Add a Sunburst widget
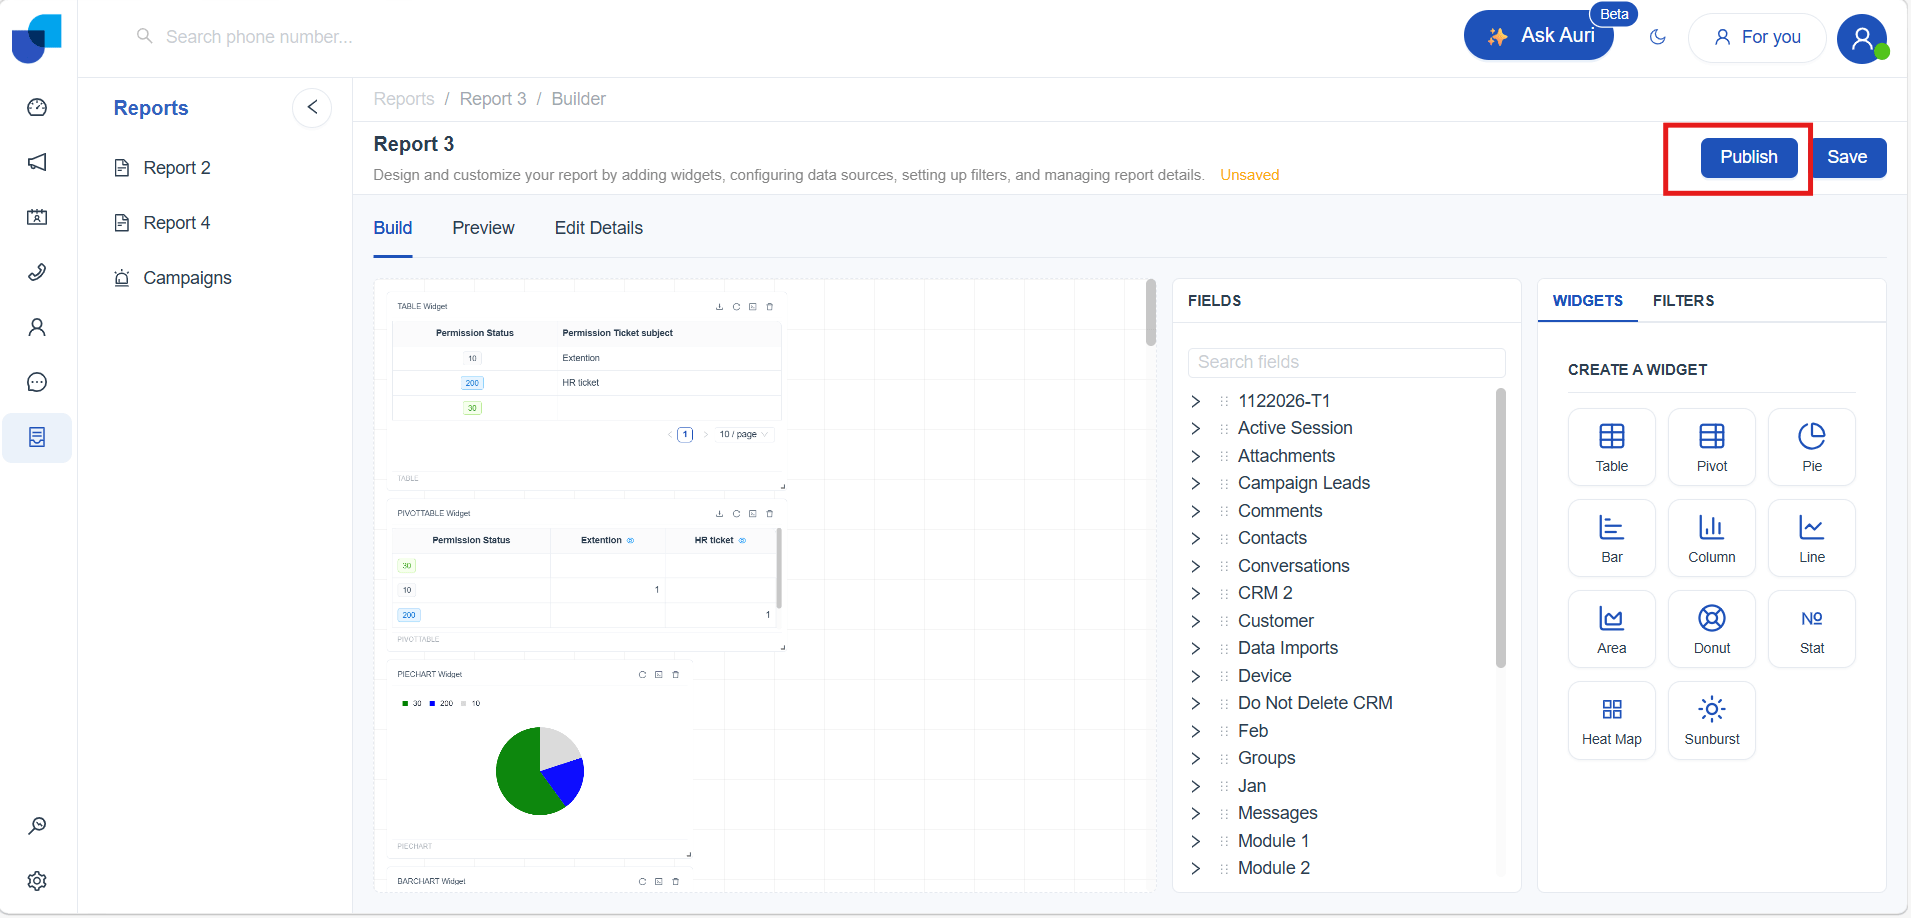This screenshot has width=1911, height=918. (1711, 720)
